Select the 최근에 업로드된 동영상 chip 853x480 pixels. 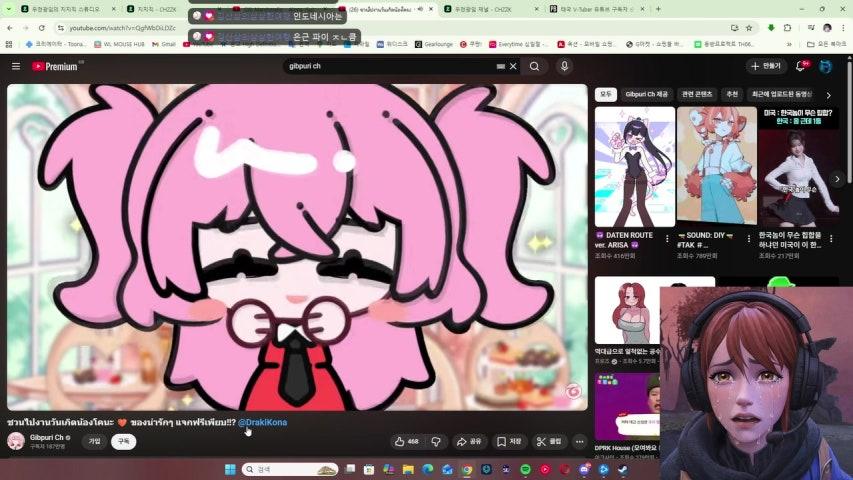click(x=782, y=94)
